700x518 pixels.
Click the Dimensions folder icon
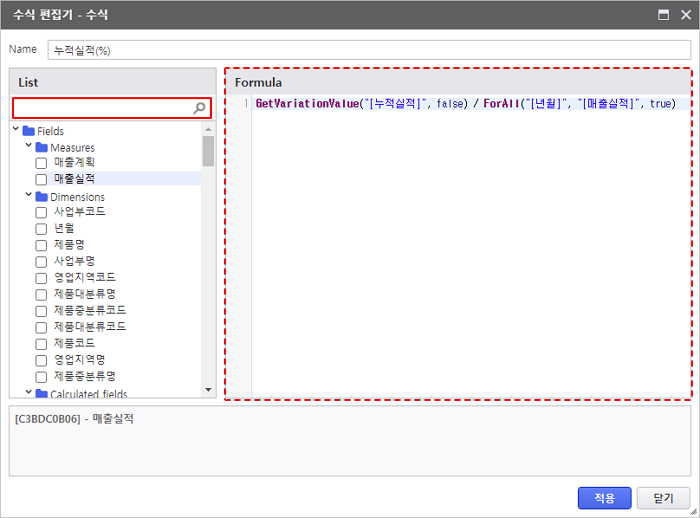click(41, 197)
